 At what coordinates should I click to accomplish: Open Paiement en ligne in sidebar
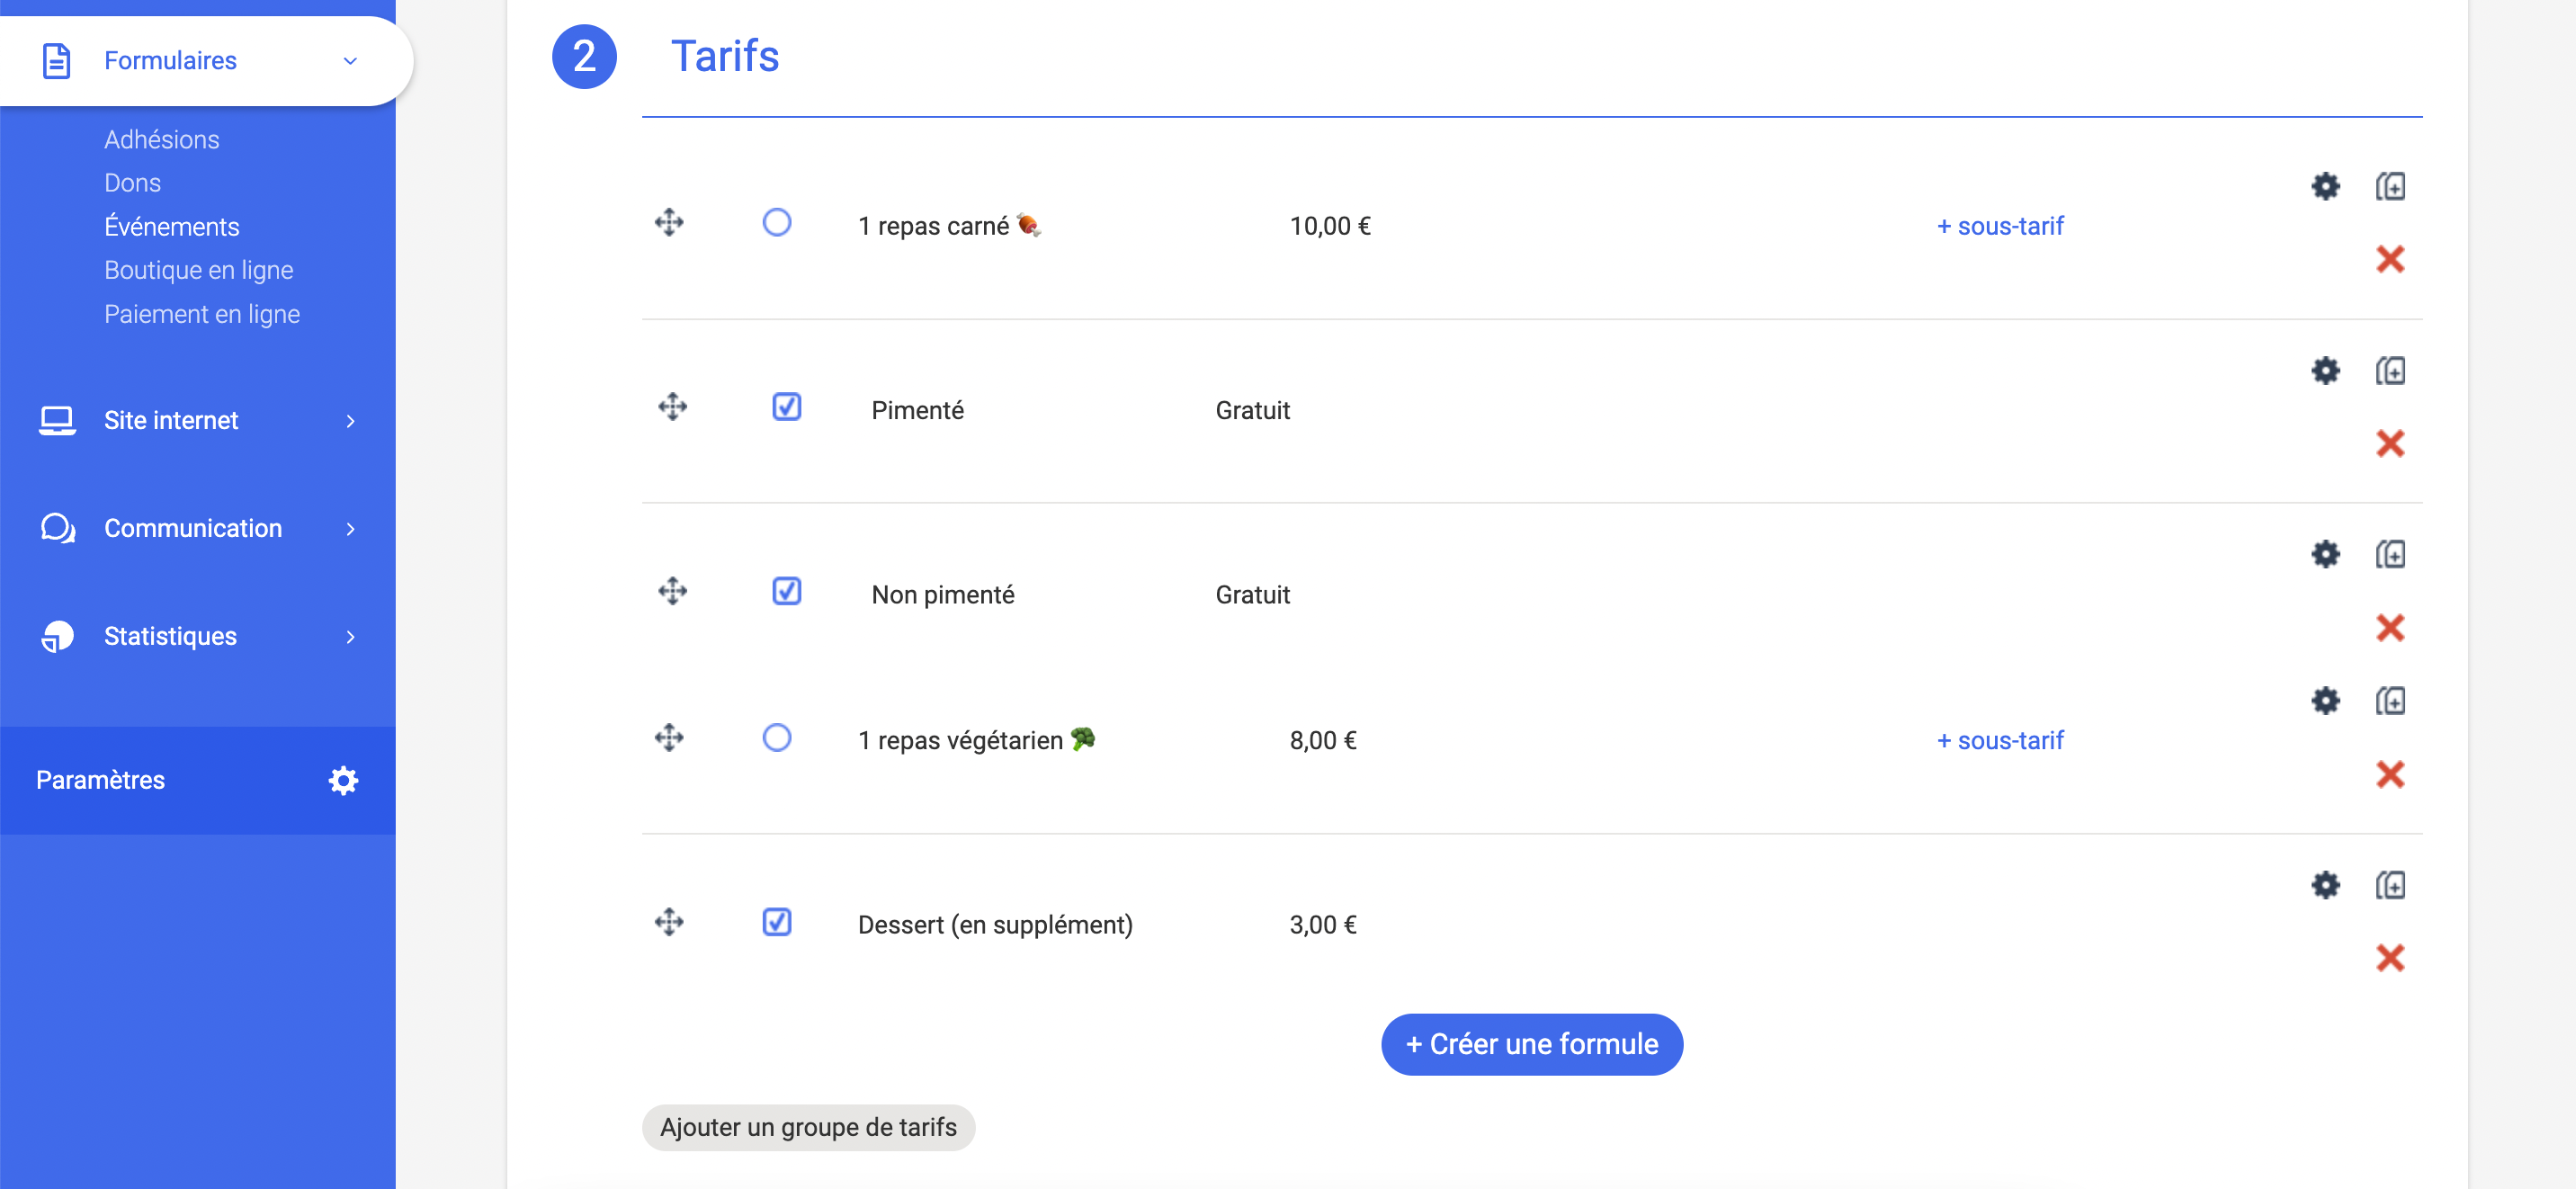(202, 314)
